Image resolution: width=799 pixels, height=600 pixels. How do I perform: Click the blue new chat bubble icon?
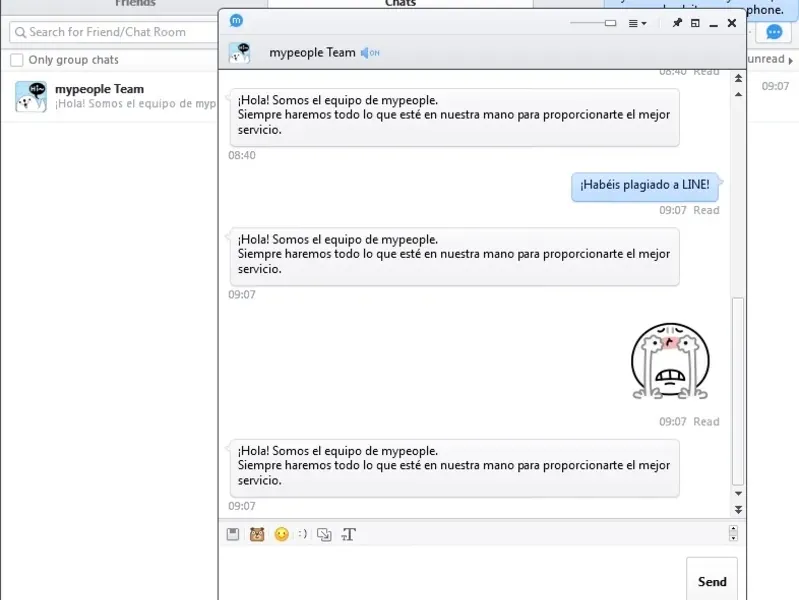(774, 33)
